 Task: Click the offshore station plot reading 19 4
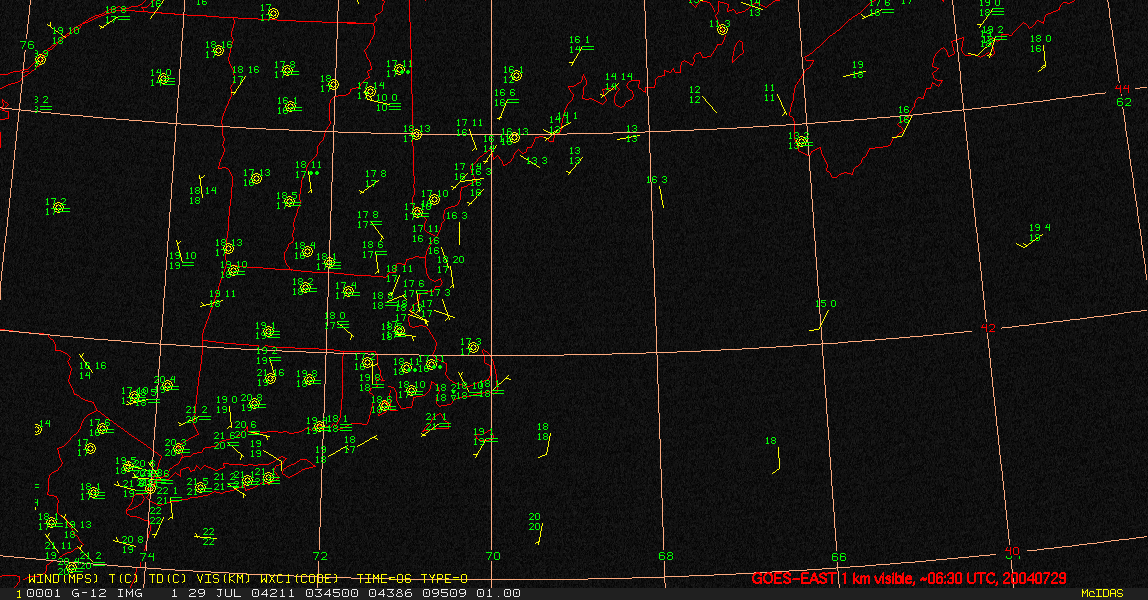(x=1037, y=235)
